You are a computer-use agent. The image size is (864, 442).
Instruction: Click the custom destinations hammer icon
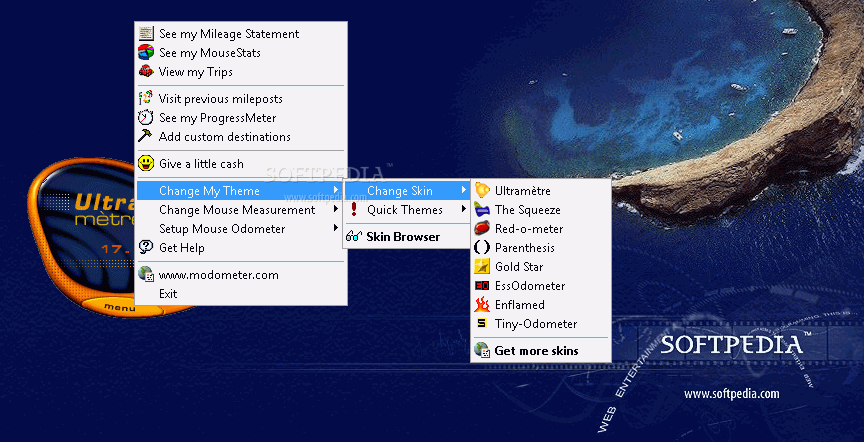145,136
